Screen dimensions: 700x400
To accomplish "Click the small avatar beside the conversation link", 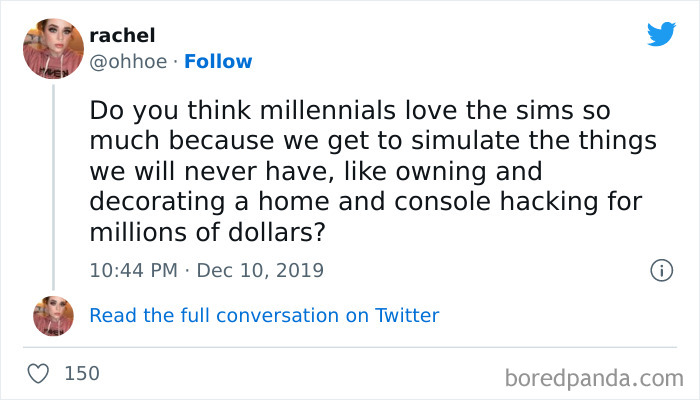I will tap(54, 315).
